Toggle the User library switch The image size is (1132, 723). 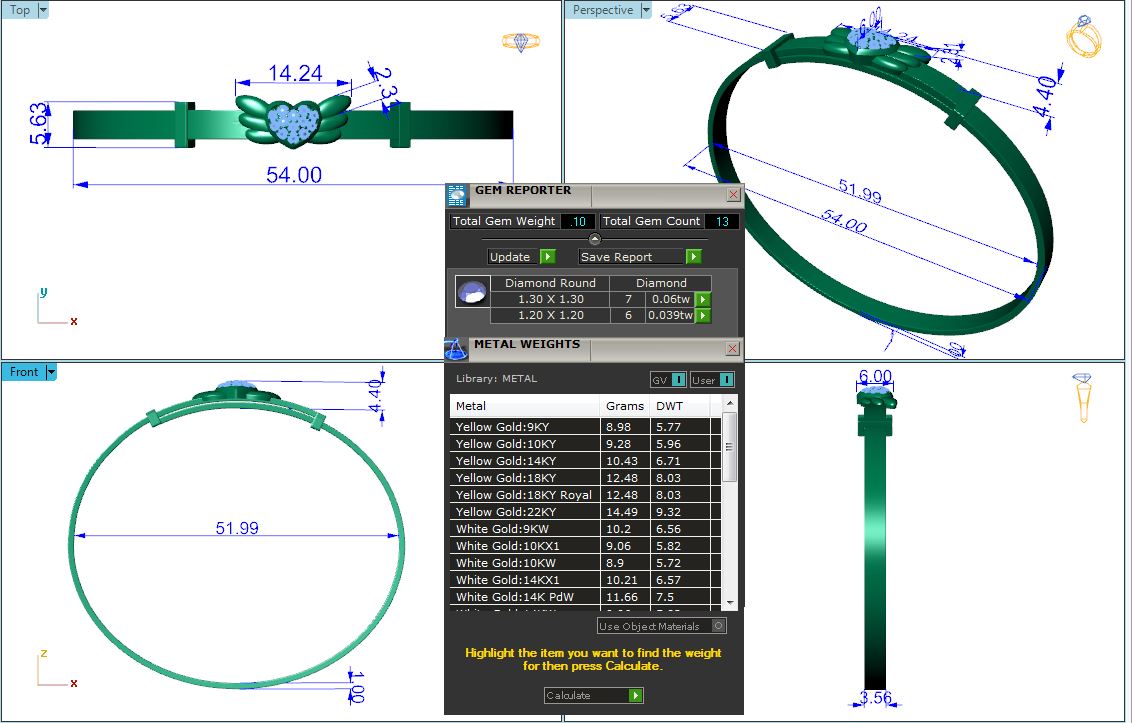(726, 380)
